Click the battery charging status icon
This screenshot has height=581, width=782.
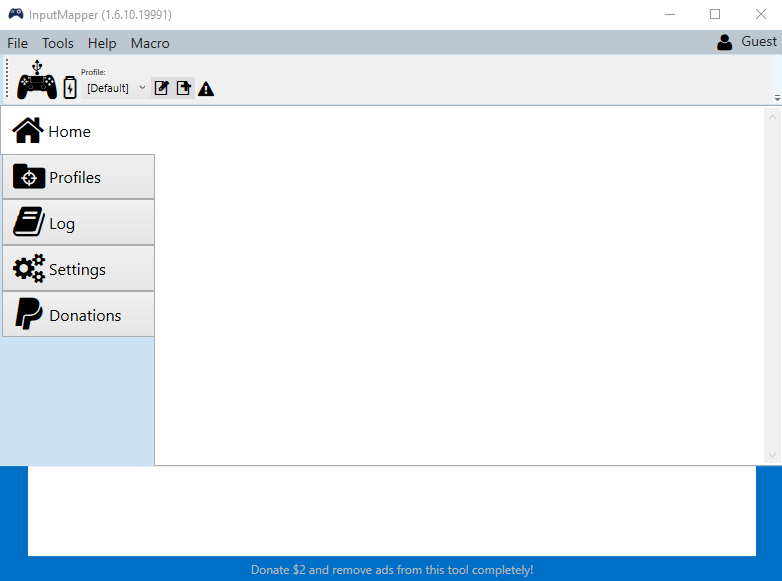coord(70,87)
